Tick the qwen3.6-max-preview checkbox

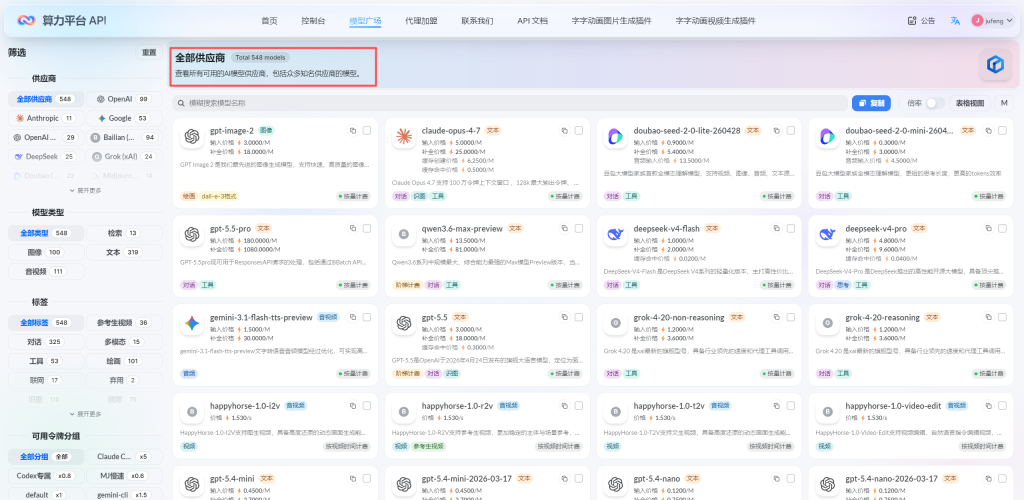point(579,228)
